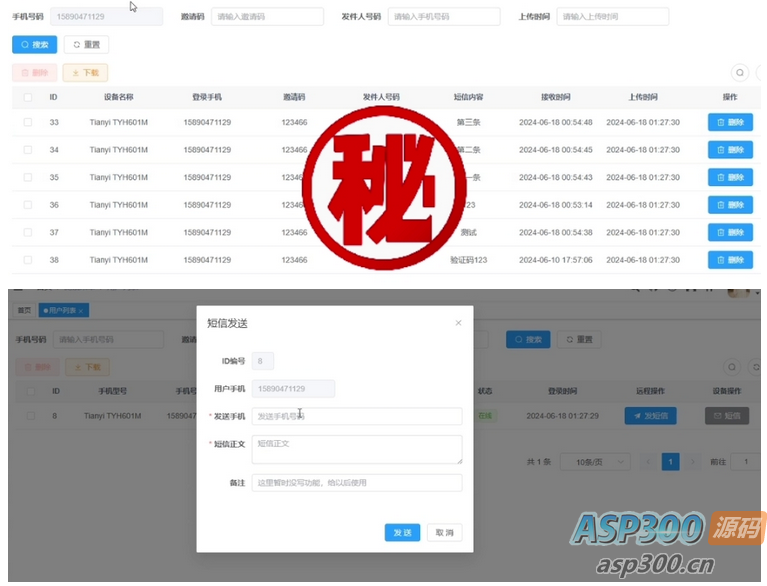Open the 10 per page dropdown
This screenshot has width=767, height=586.
click(x=595, y=462)
